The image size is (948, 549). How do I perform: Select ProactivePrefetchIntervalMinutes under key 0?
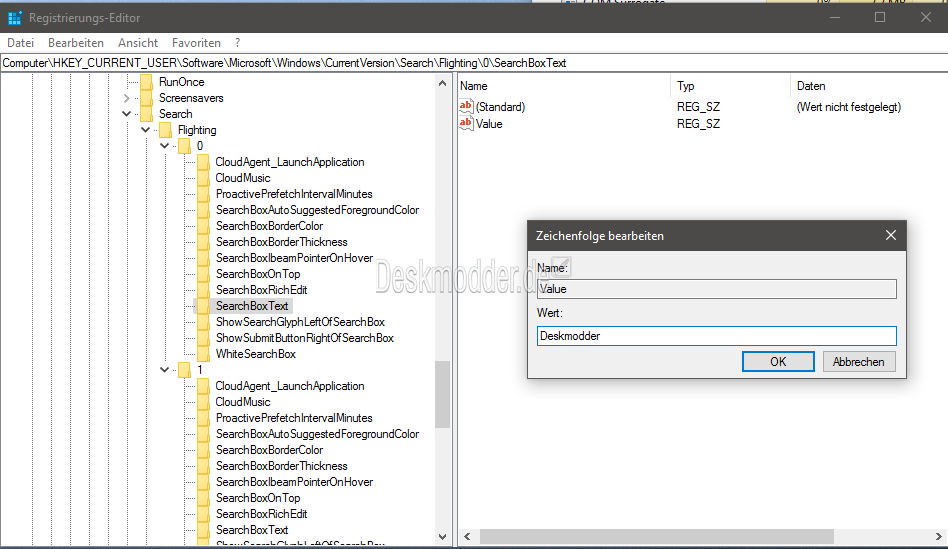coord(294,194)
